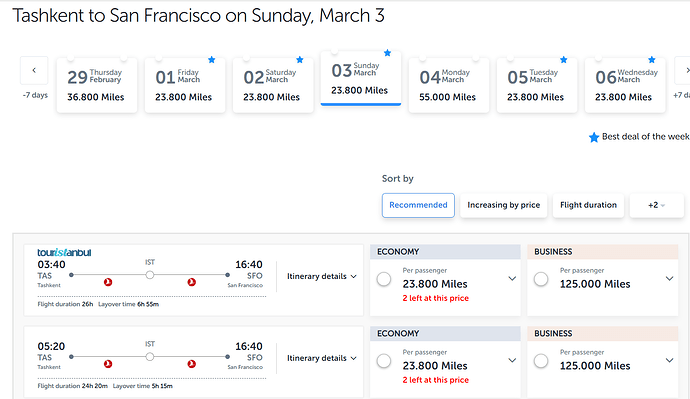The width and height of the screenshot is (690, 399).
Task: Click the second Turkish Airlines icon on the 03:40 flight
Action: [191, 282]
